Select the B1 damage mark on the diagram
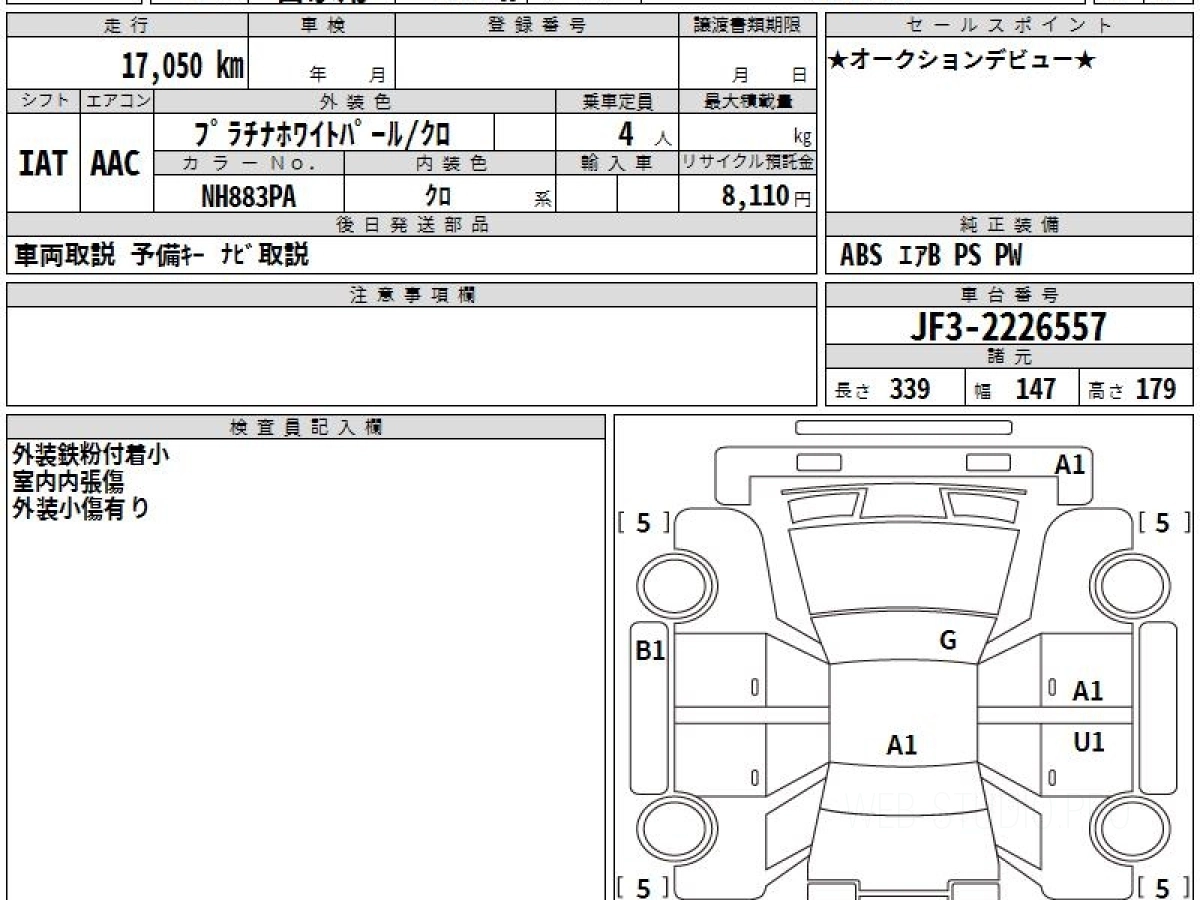1200x900 pixels. 651,651
